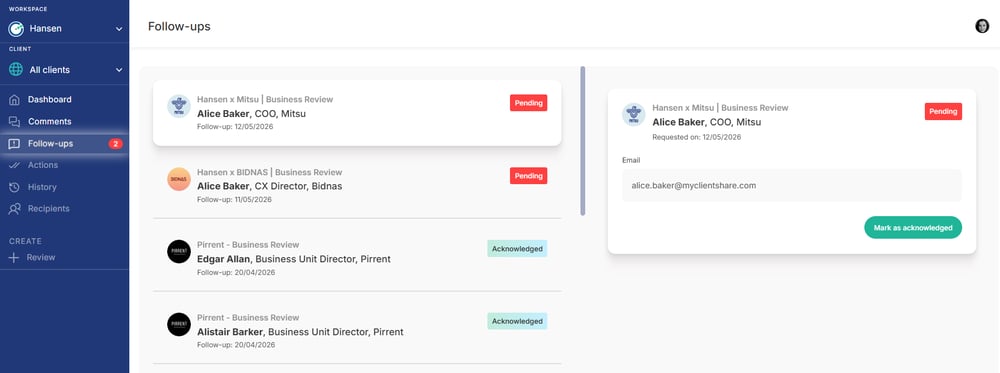The image size is (1000, 373).
Task: Open the Comments menu item
Action: pyautogui.click(x=64, y=121)
